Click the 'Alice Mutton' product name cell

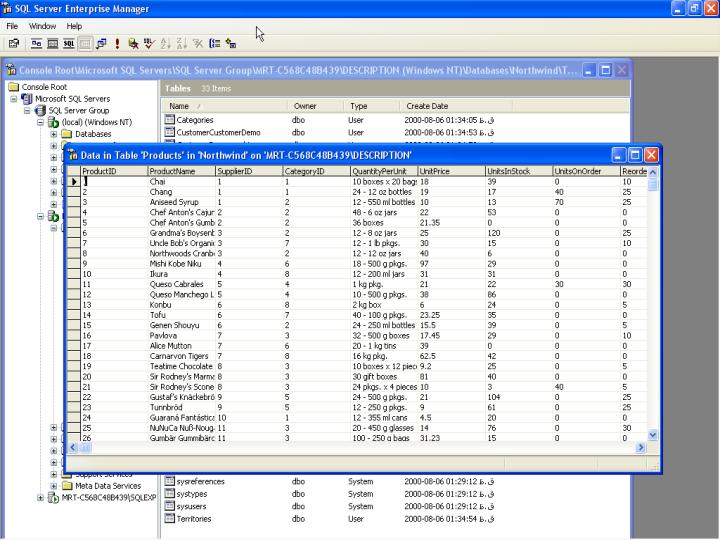pyautogui.click(x=181, y=346)
